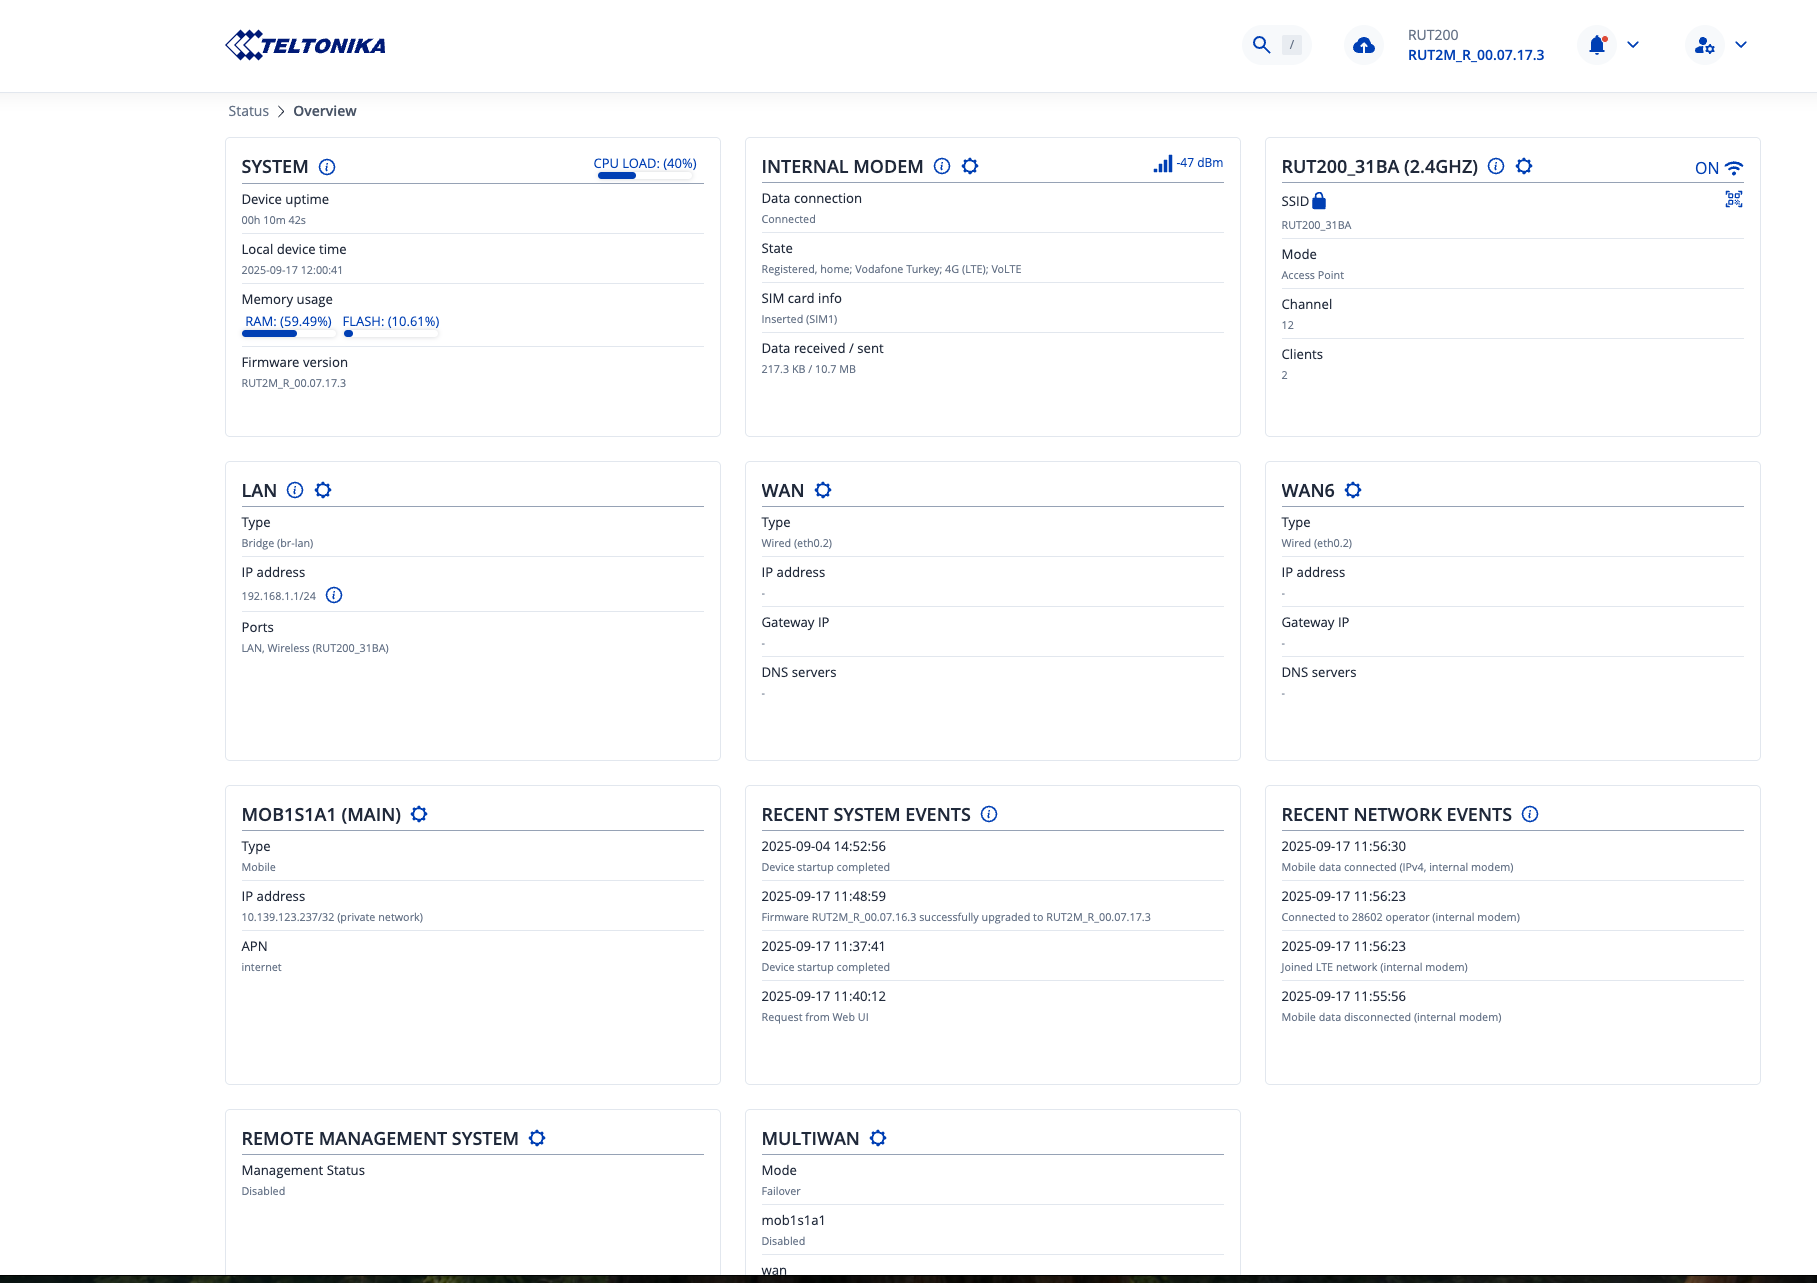Expand the notifications dropdown chevron
The image size is (1817, 1283).
pyautogui.click(x=1633, y=45)
